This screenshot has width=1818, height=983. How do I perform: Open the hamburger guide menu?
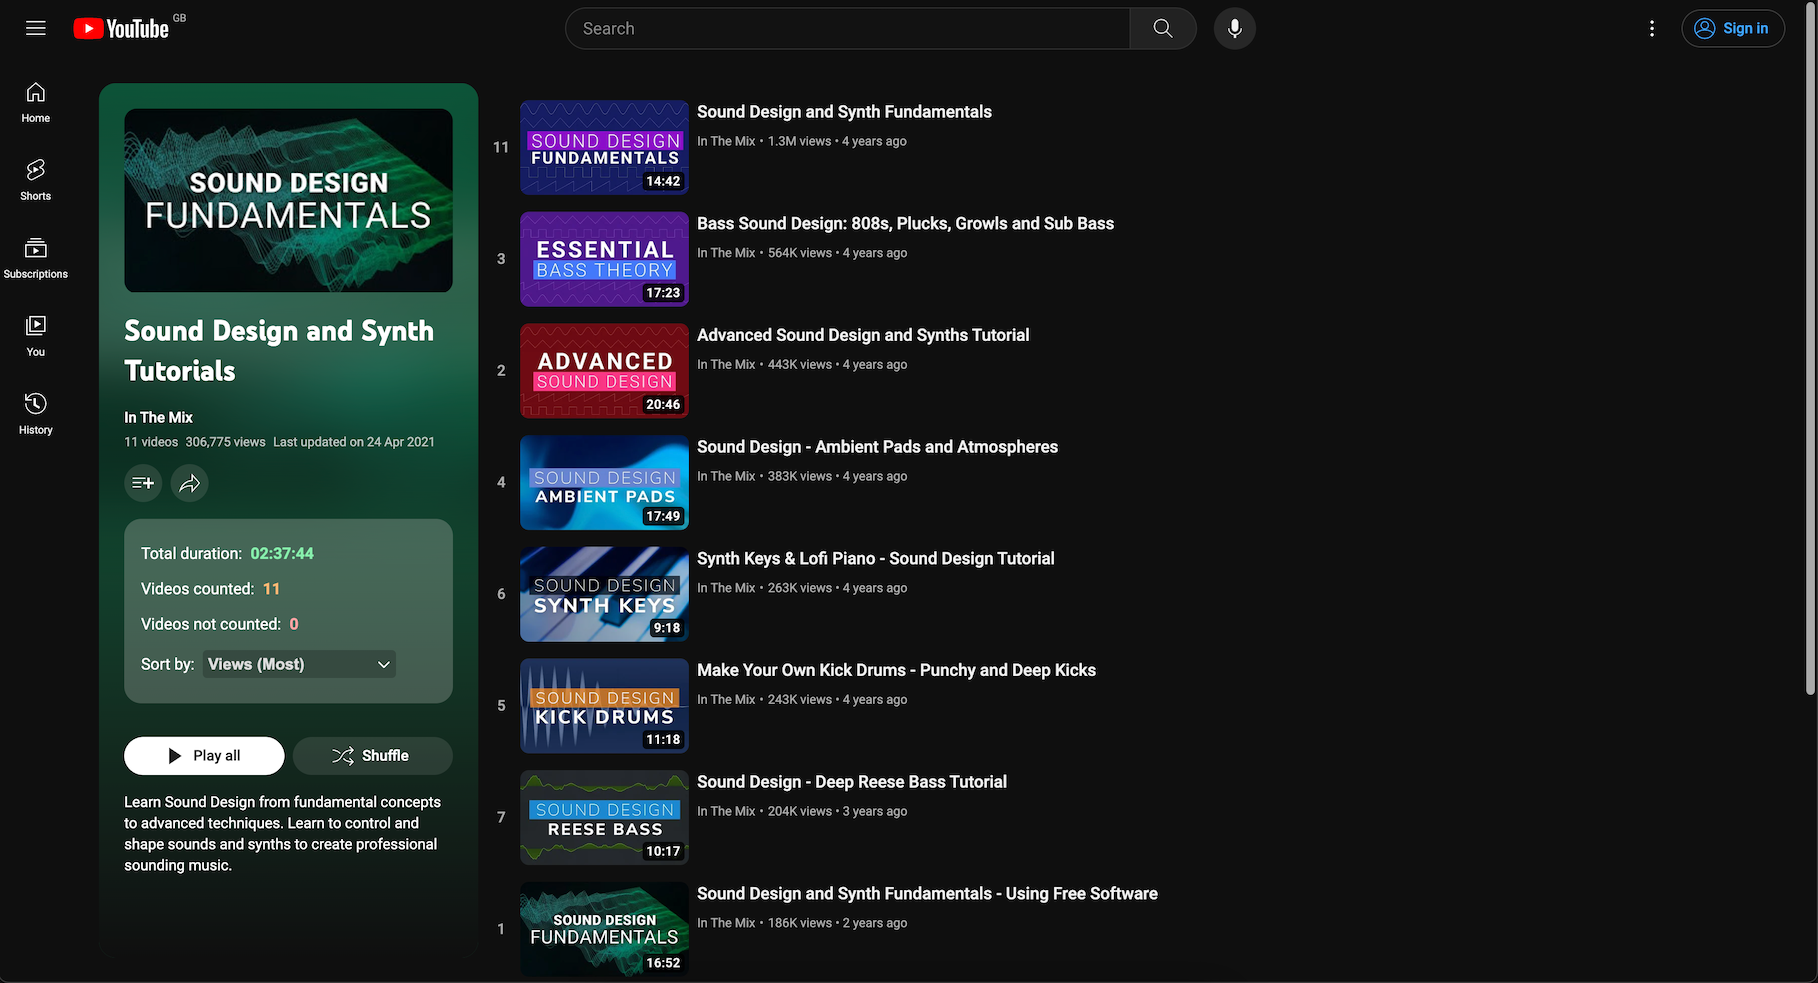(36, 28)
